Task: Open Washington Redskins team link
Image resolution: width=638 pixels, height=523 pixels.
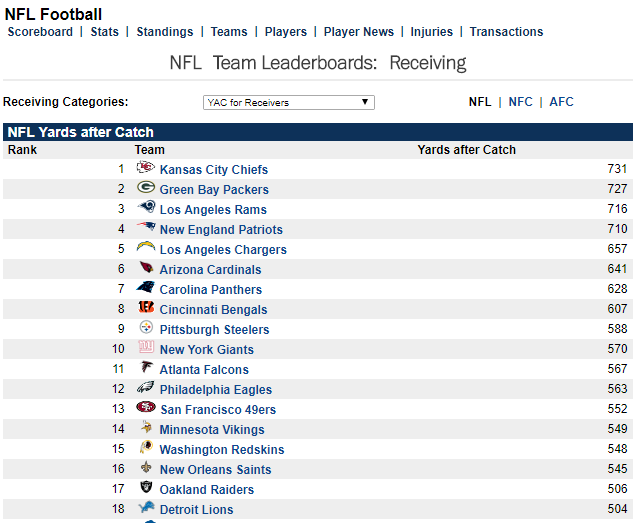Action: (222, 449)
